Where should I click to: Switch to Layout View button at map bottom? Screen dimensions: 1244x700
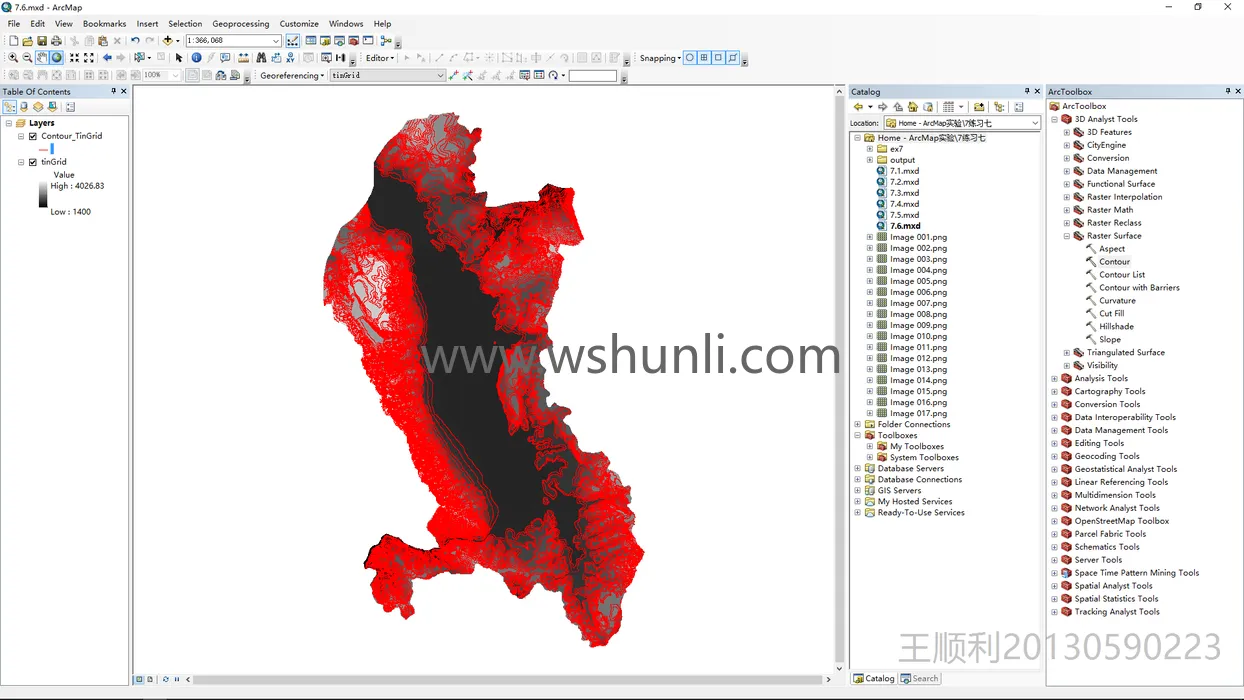pos(150,679)
